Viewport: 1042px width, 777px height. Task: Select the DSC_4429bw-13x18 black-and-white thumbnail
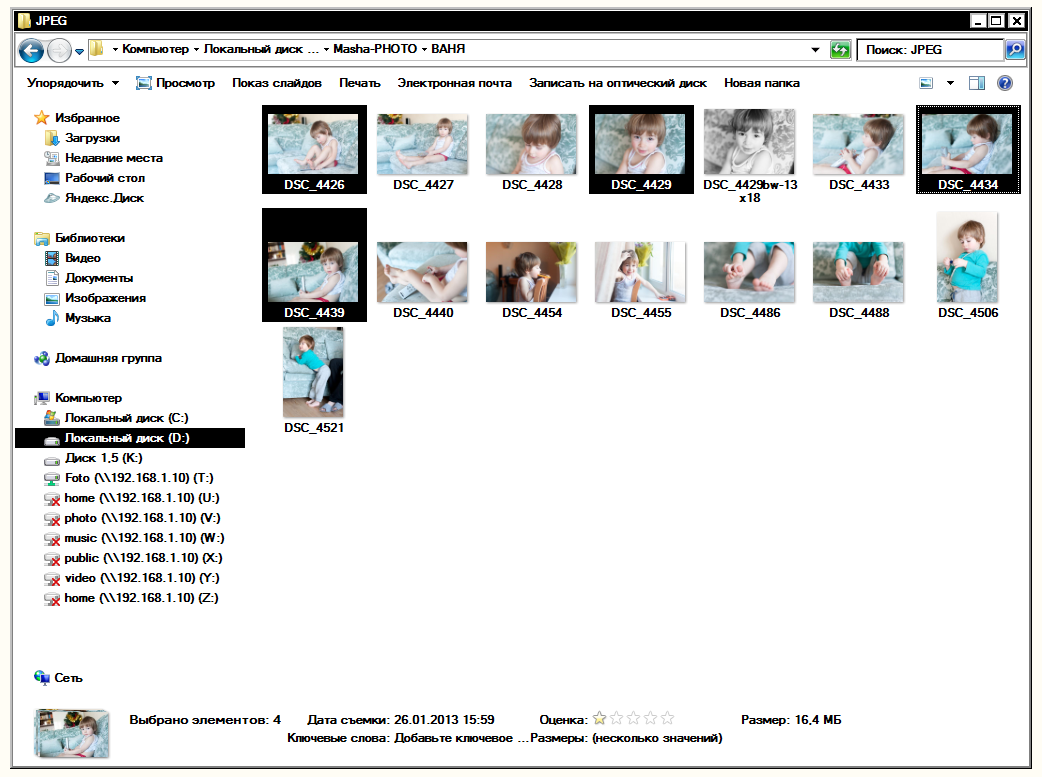click(749, 143)
